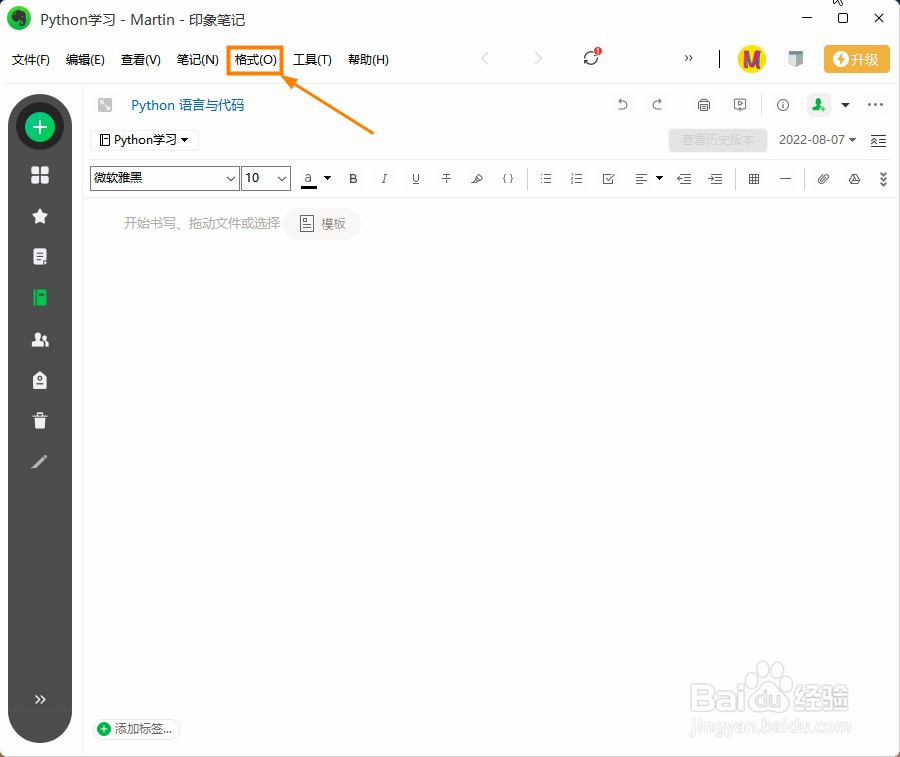Open the 文件(F) menu
900x757 pixels.
(31, 60)
